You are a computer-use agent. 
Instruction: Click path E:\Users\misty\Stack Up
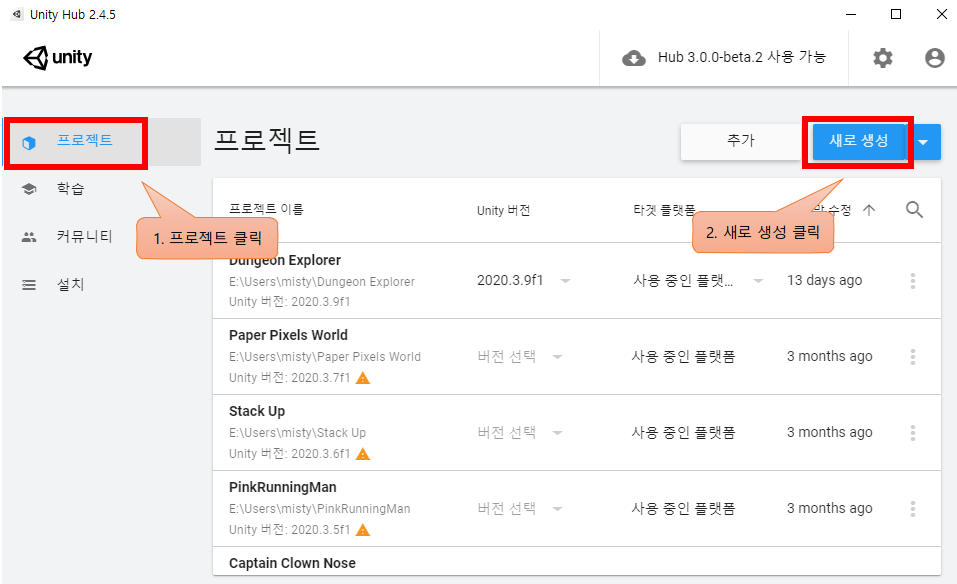297,433
